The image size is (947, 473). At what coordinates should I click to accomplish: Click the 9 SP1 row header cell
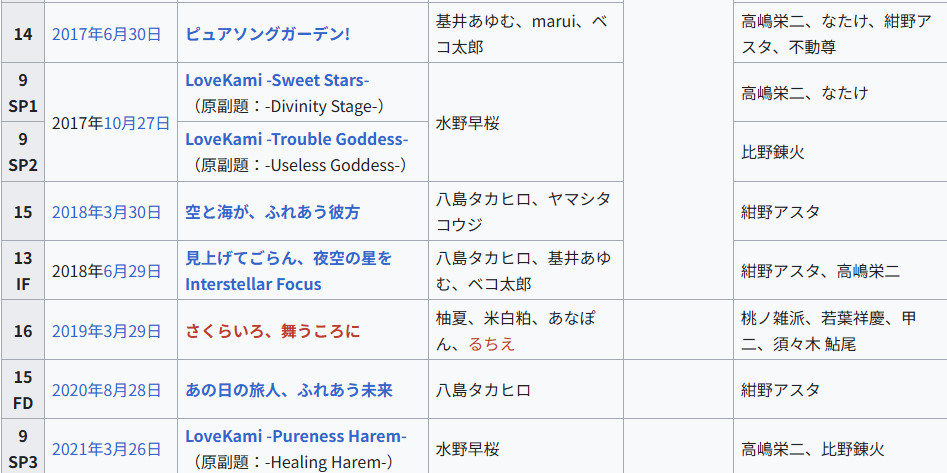click(x=23, y=92)
